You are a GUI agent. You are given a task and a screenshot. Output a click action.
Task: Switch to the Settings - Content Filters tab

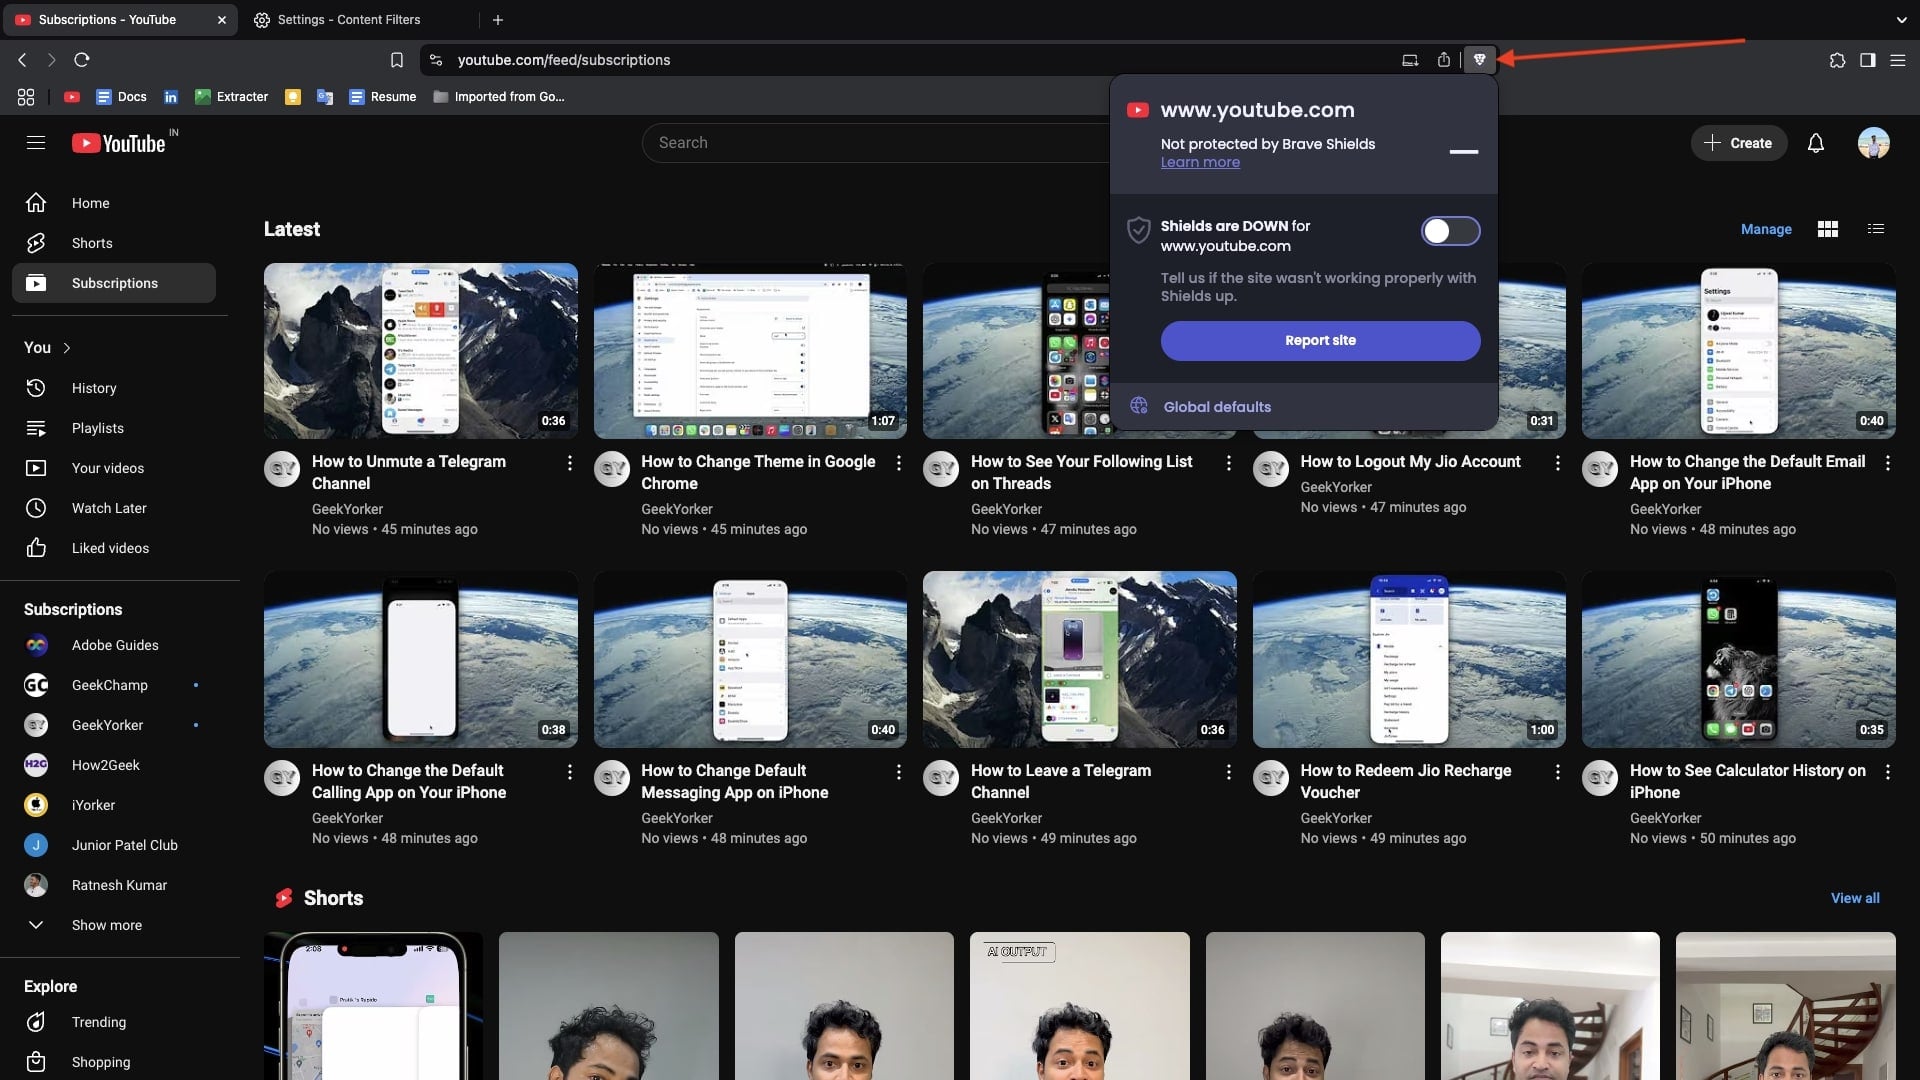[x=350, y=19]
